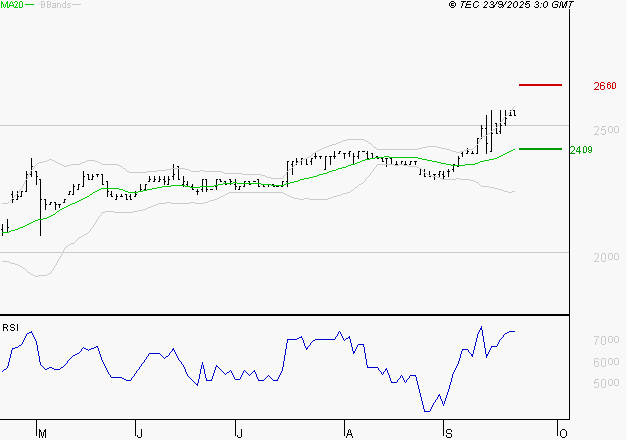This screenshot has height=440, width=627.
Task: Click the red resistance line marker
Action: point(540,86)
